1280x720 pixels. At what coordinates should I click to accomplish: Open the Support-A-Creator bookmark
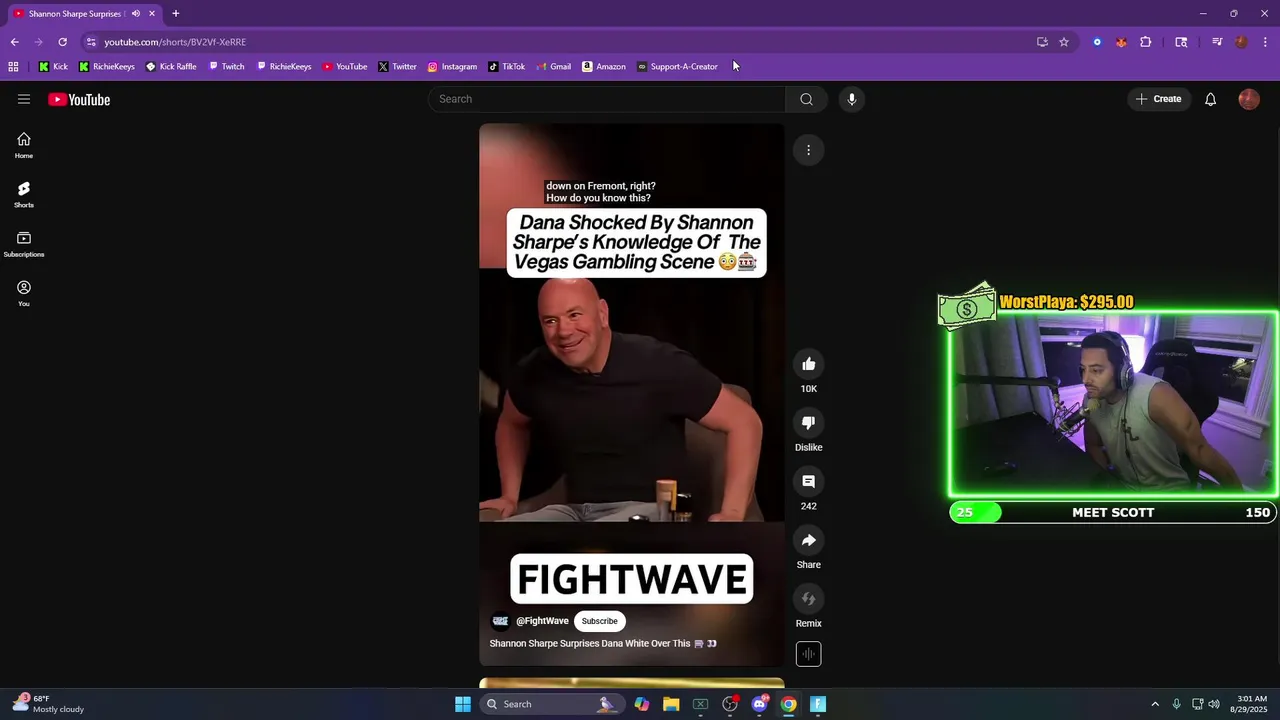click(678, 67)
